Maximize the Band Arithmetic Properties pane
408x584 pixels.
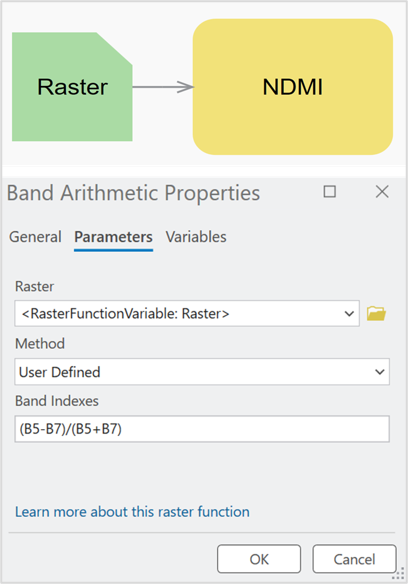click(329, 192)
